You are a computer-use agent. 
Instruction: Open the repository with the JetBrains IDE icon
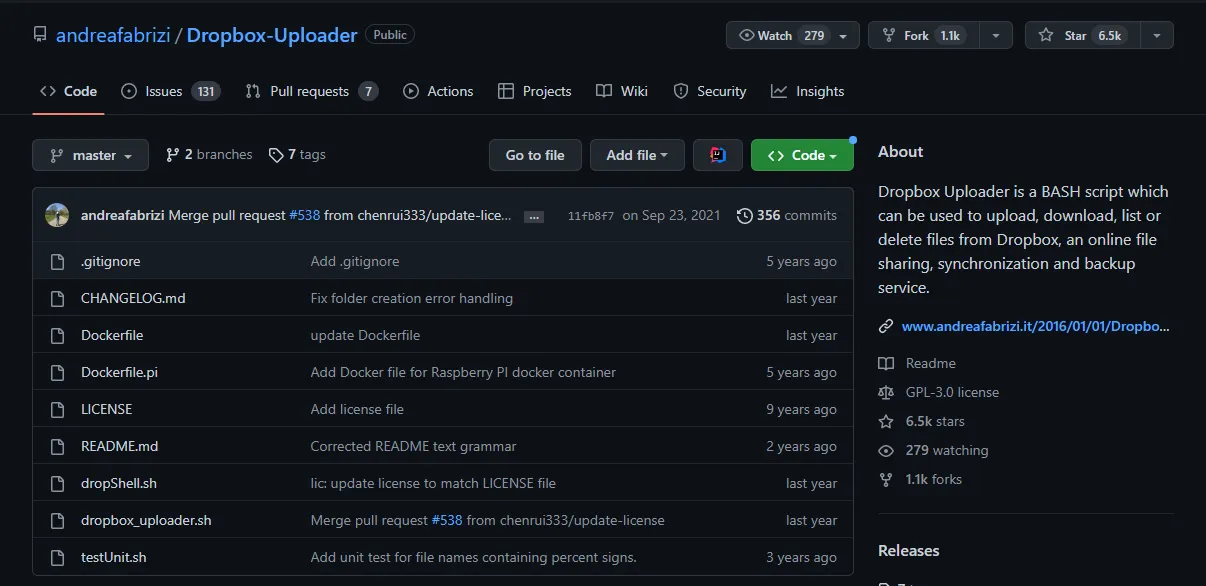tap(718, 155)
